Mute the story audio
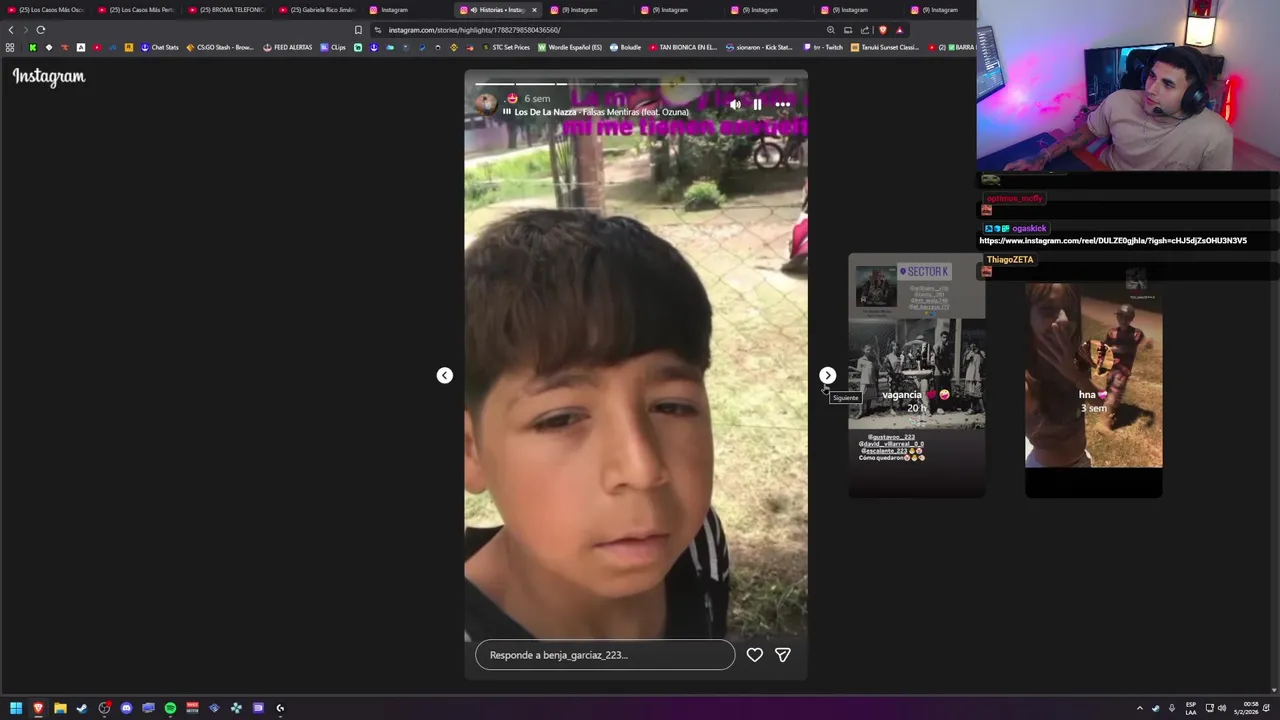The width and height of the screenshot is (1280, 720). tap(735, 104)
